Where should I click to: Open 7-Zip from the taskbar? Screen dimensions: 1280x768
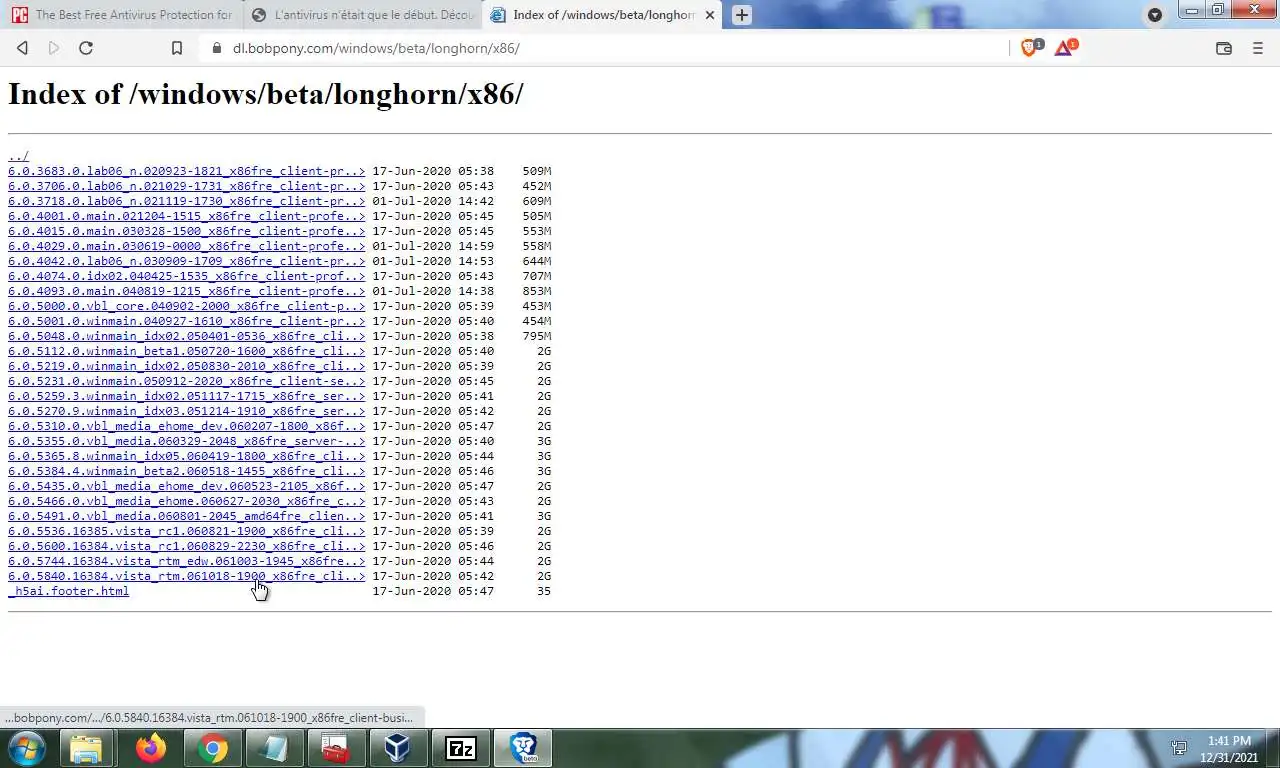(x=460, y=748)
